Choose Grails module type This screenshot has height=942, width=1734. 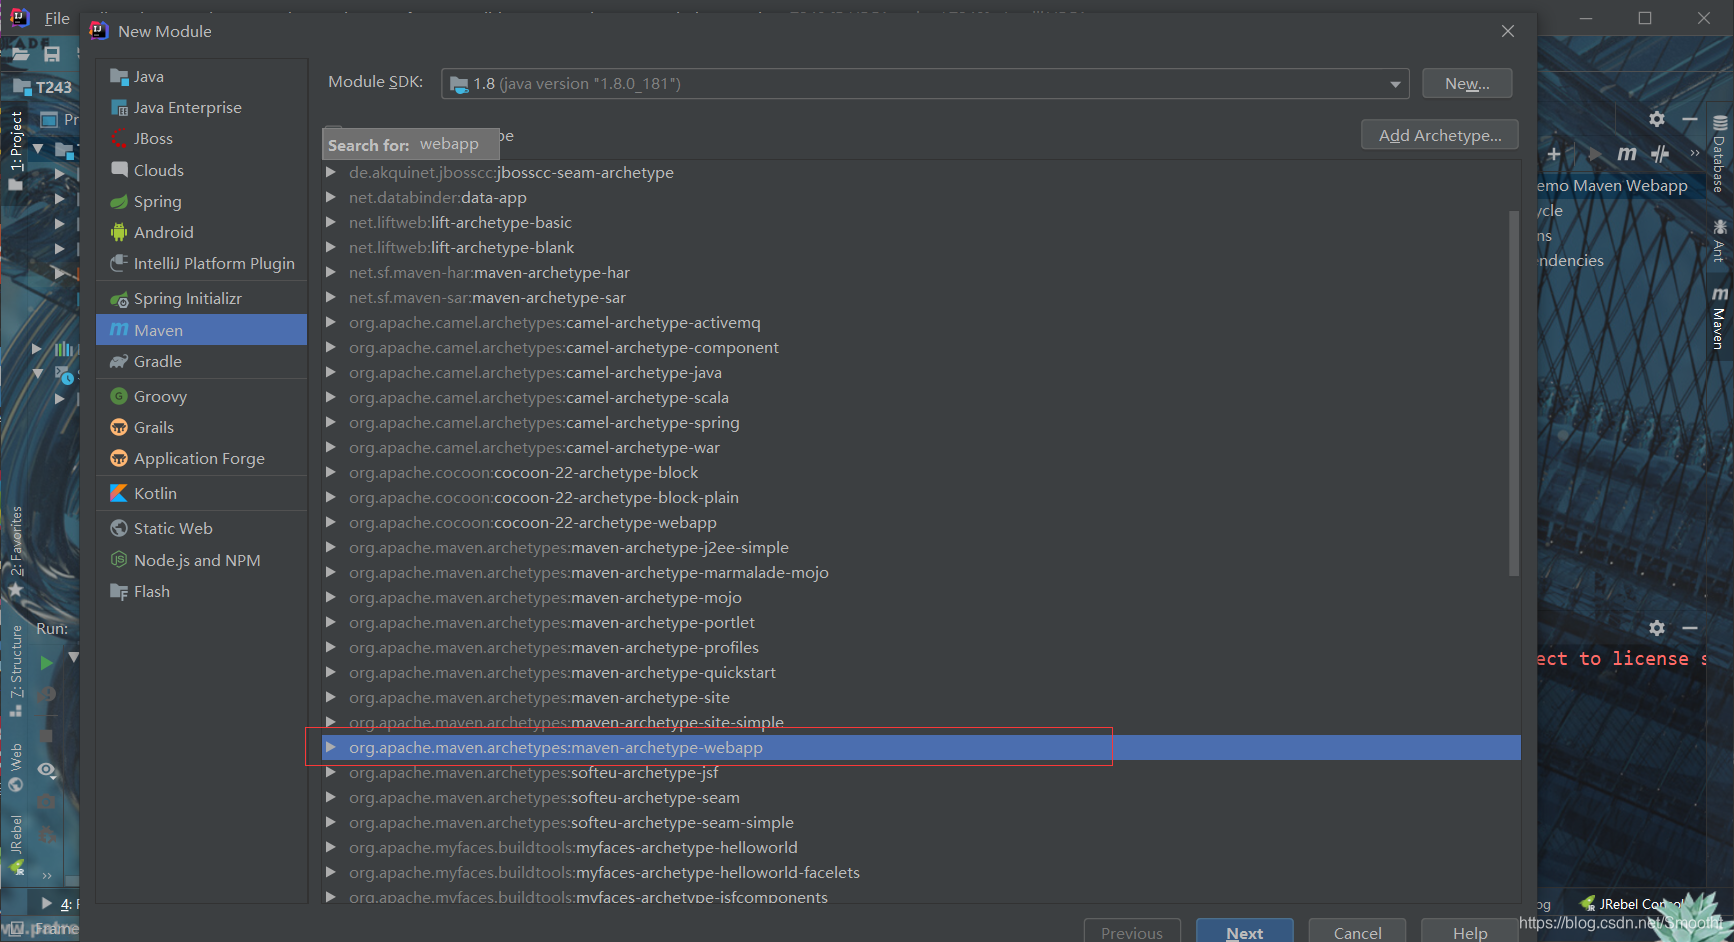pos(154,428)
